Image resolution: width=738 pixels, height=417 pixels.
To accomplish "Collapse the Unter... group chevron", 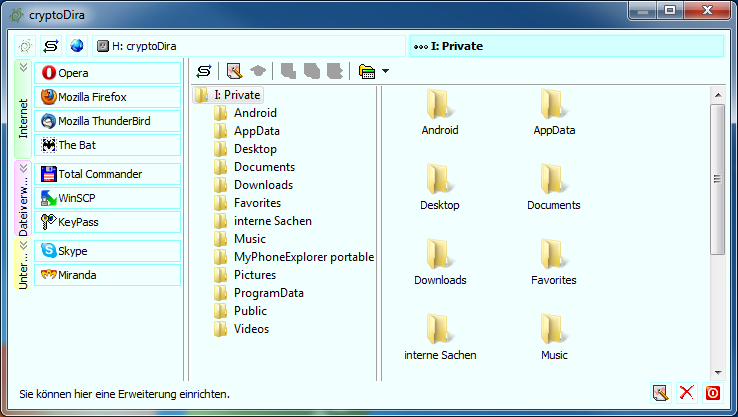I will point(23,245).
